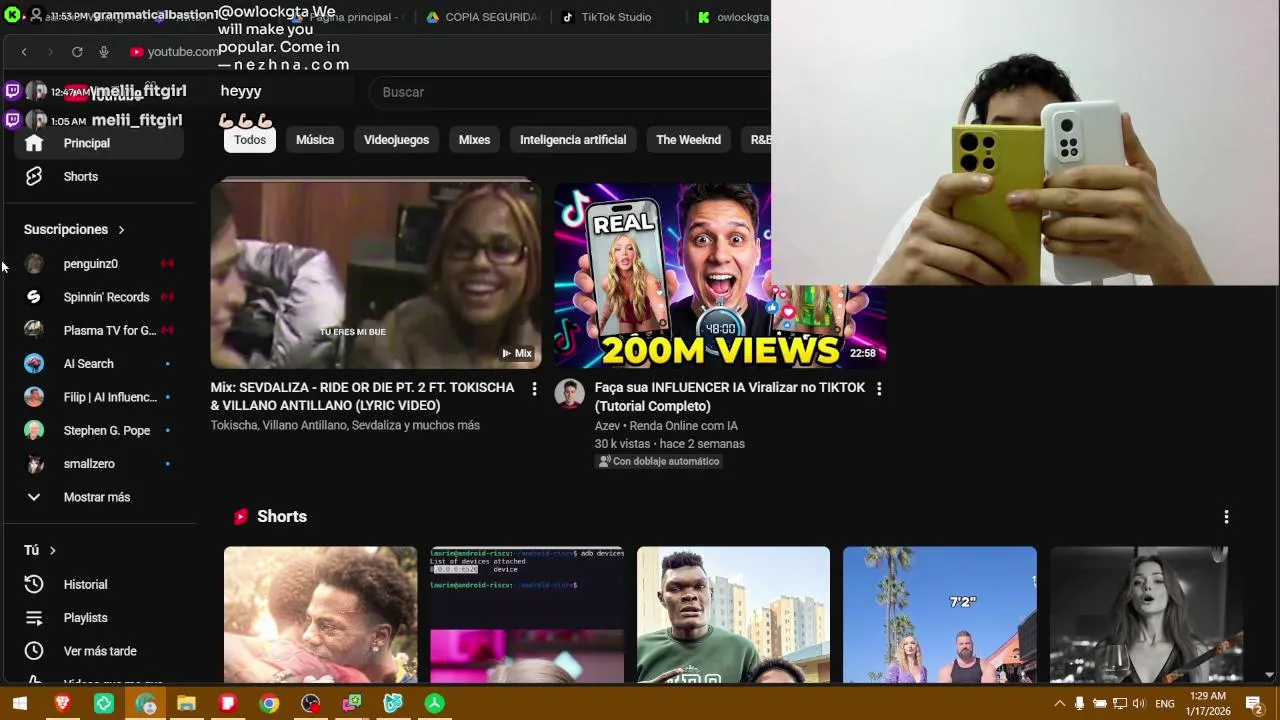Switch to COPIA SEGURIDAD browser tab
Viewport: 1280px width, 720px height.
483,17
